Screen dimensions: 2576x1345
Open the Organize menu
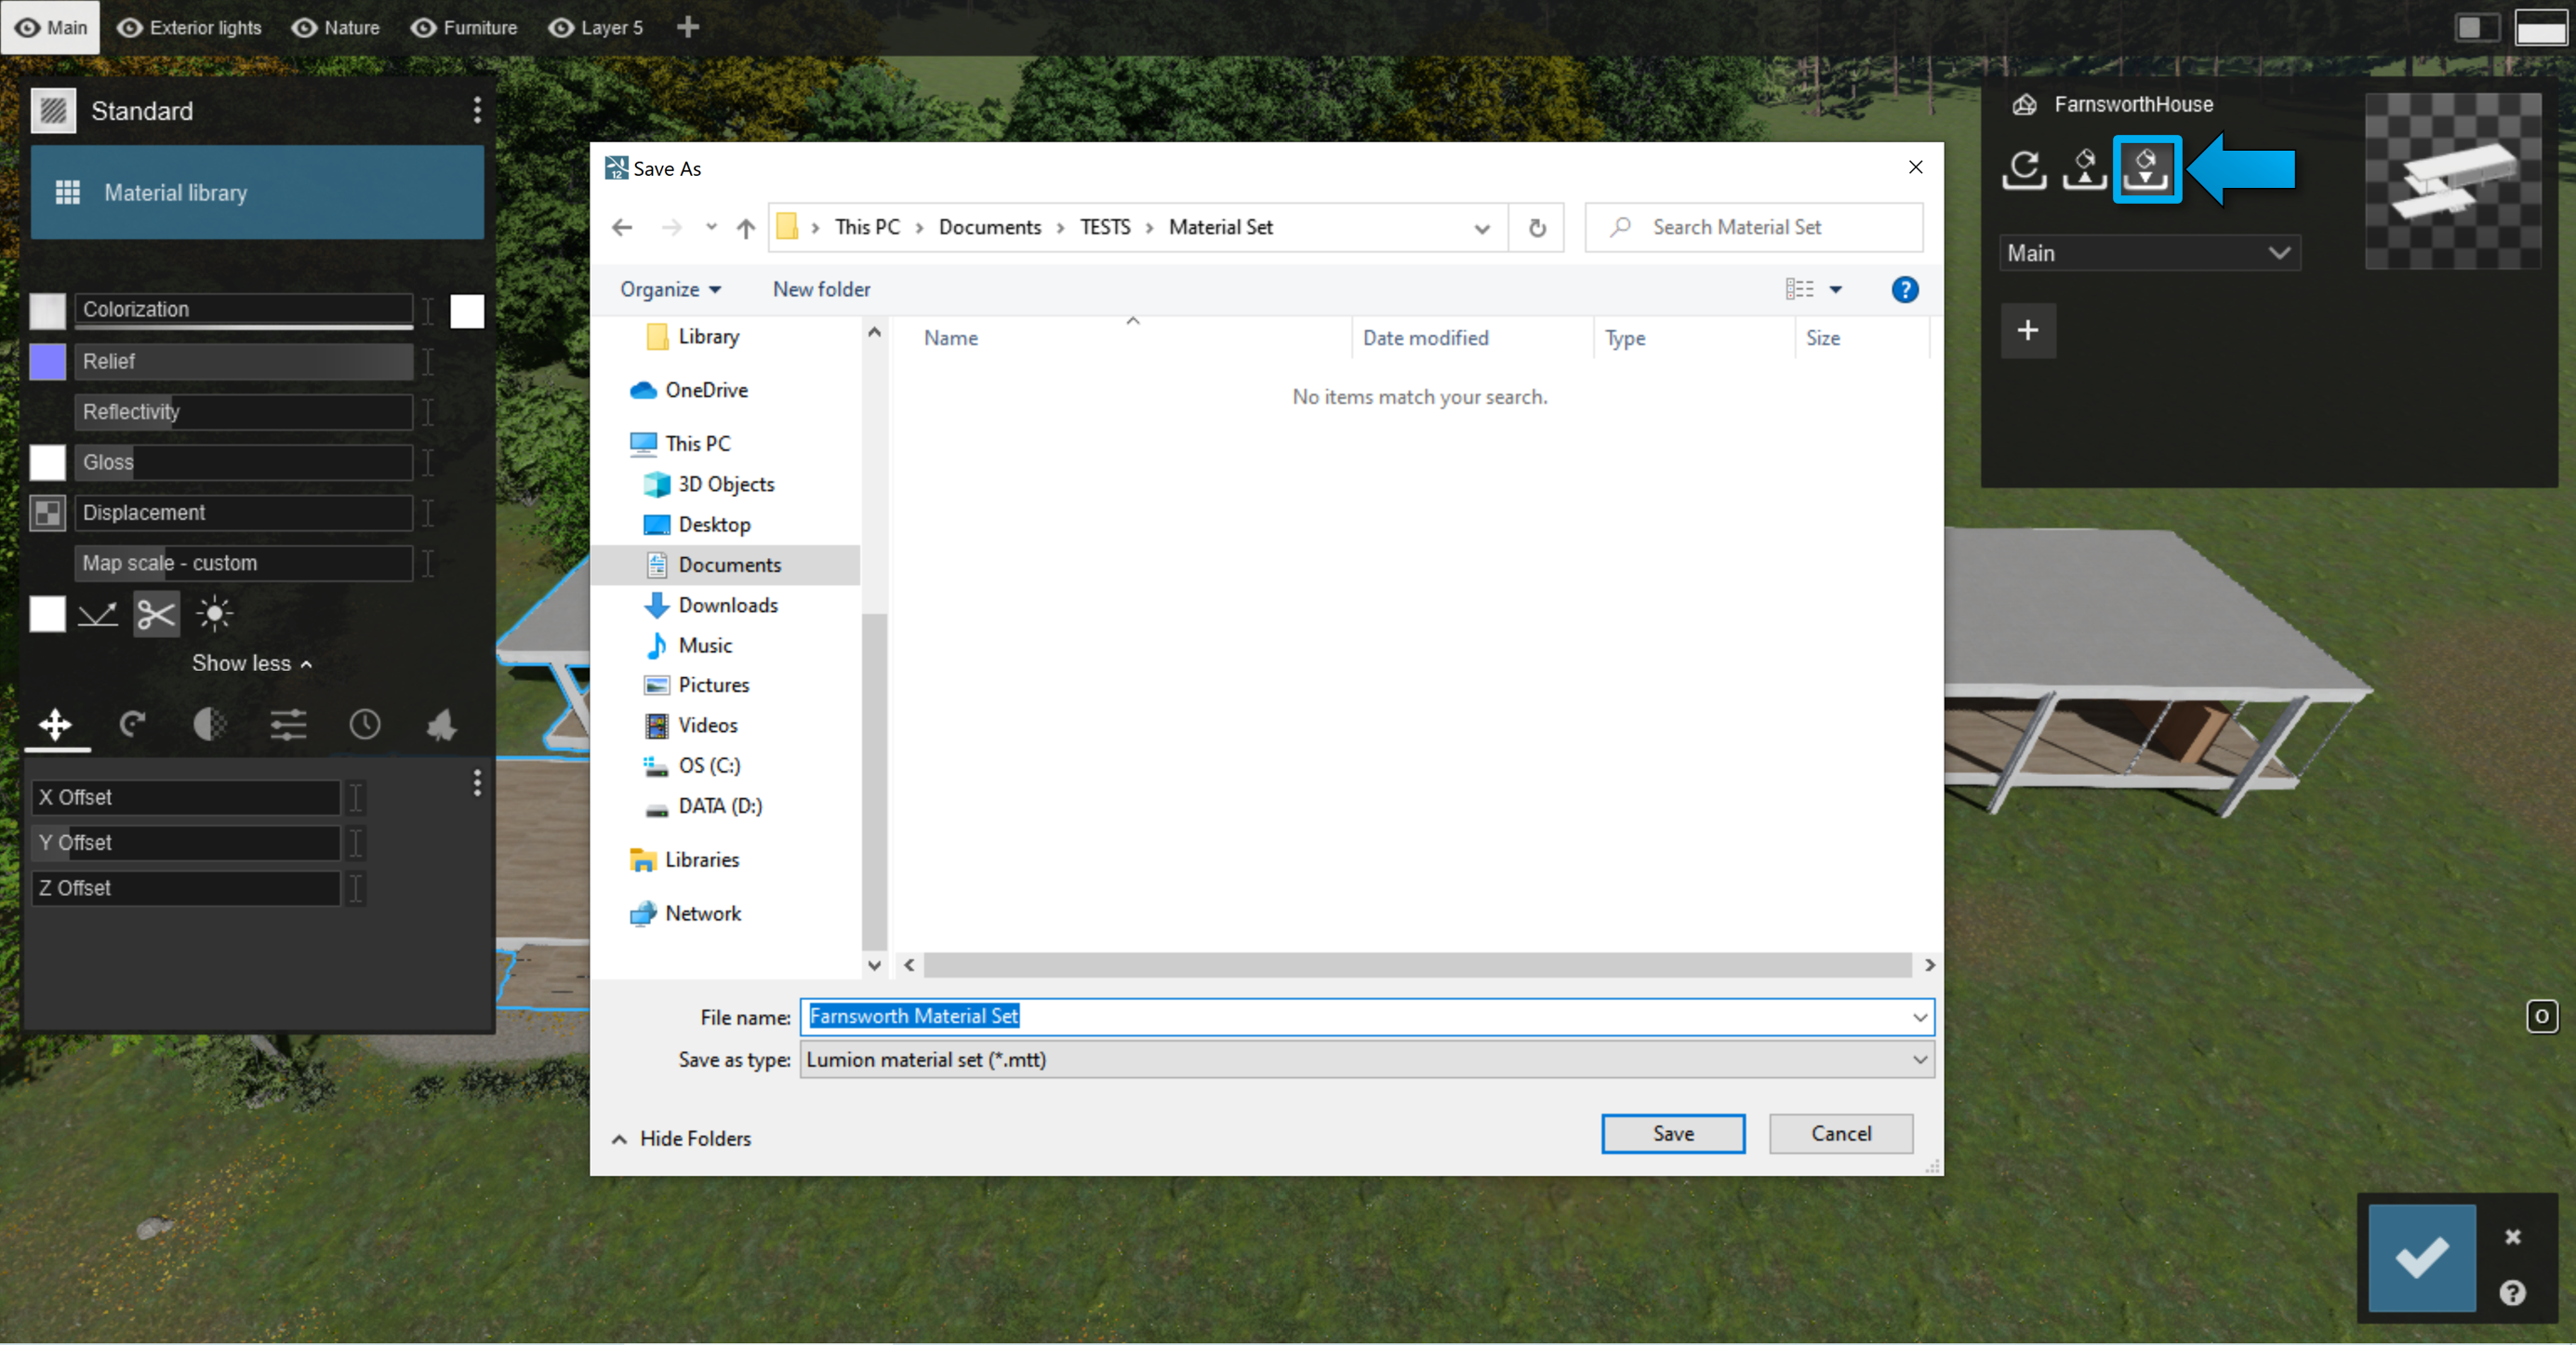[x=669, y=290]
